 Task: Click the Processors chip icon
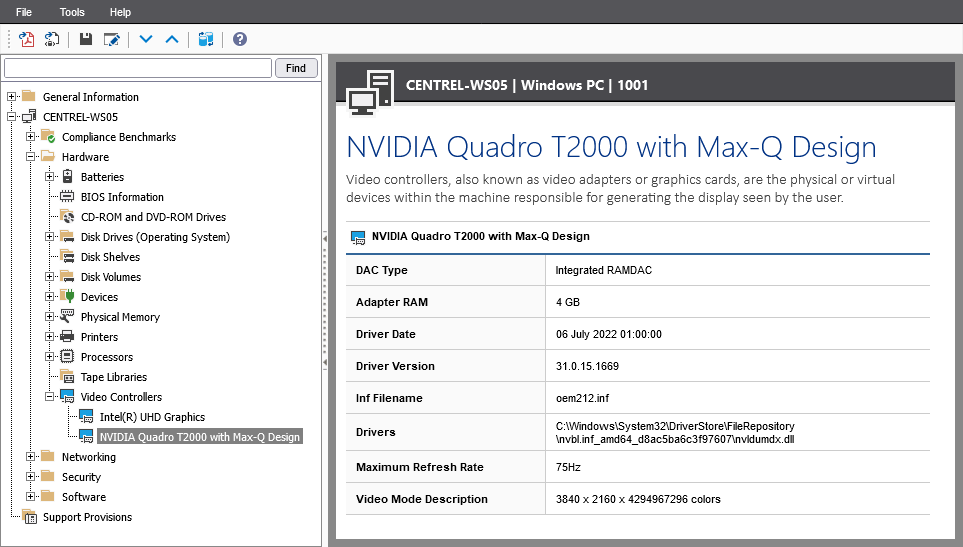coord(68,357)
